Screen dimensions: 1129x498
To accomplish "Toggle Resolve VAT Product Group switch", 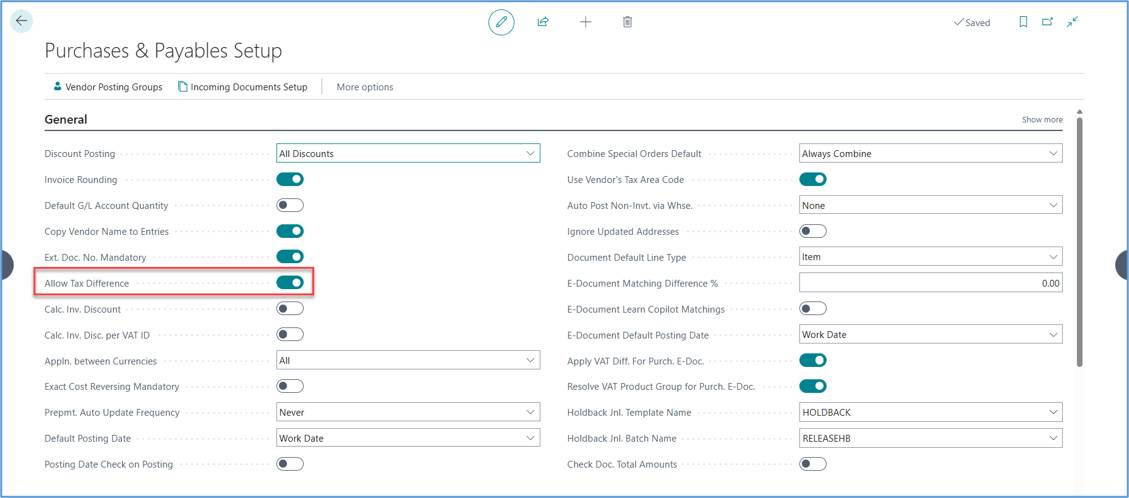I will click(813, 386).
